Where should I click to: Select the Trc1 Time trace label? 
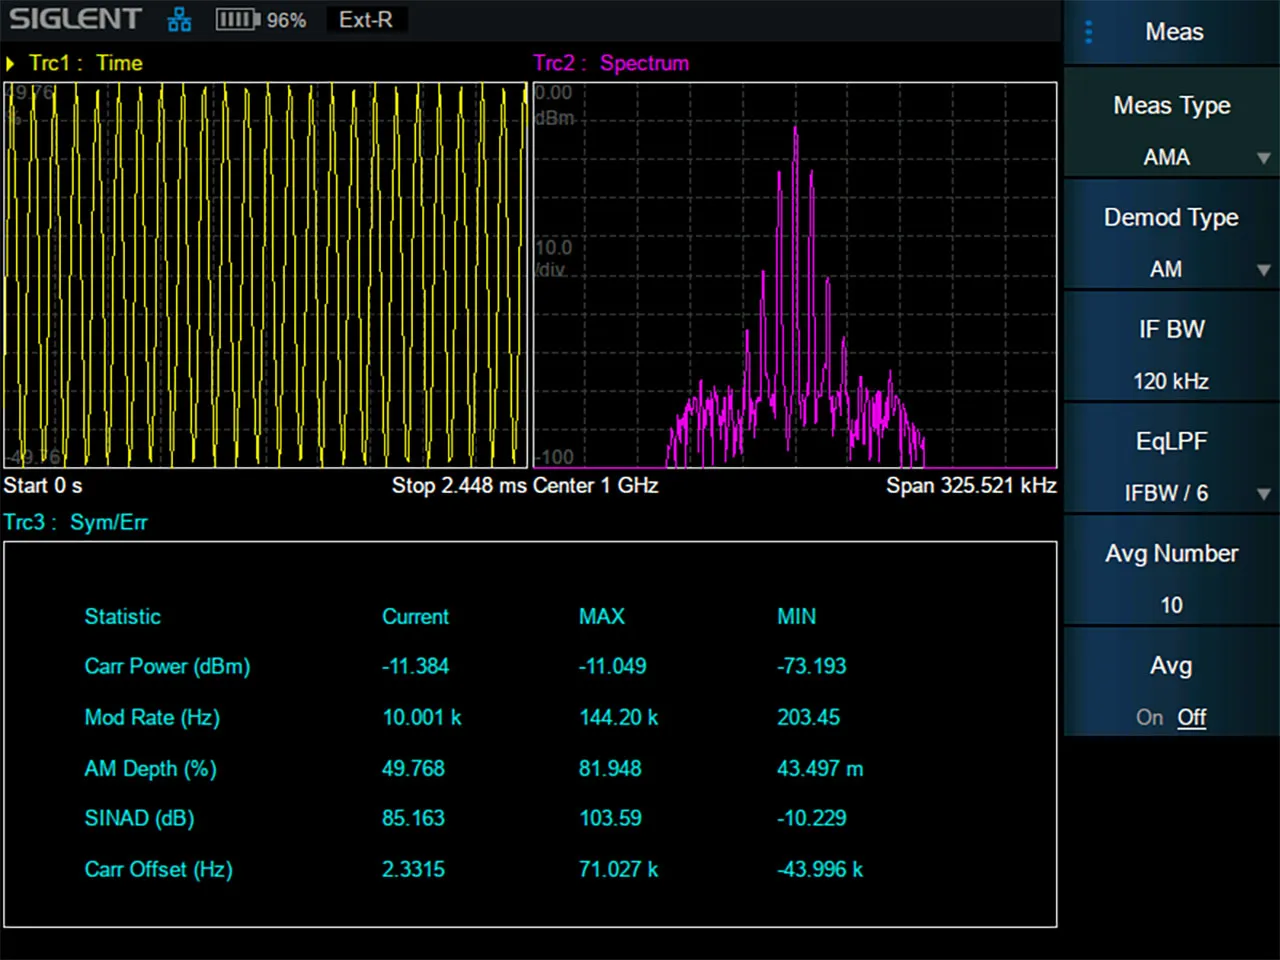click(x=85, y=63)
